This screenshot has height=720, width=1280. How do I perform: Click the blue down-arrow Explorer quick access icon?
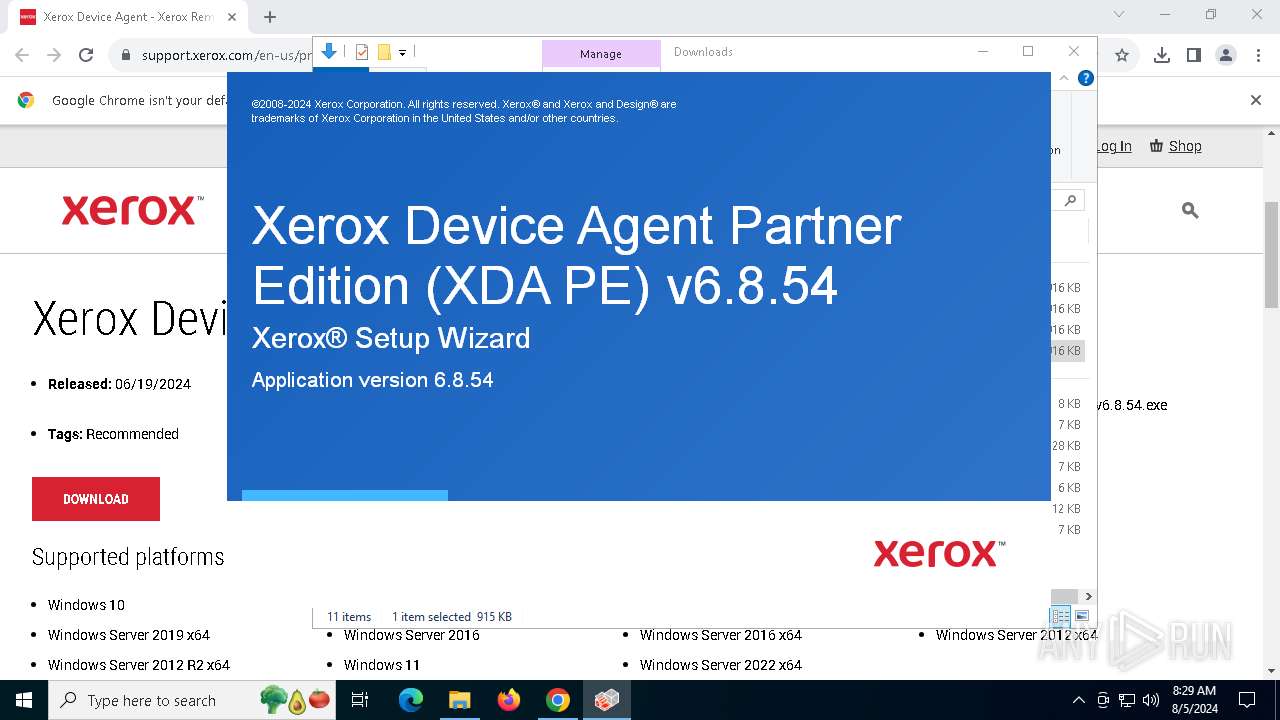pos(329,51)
